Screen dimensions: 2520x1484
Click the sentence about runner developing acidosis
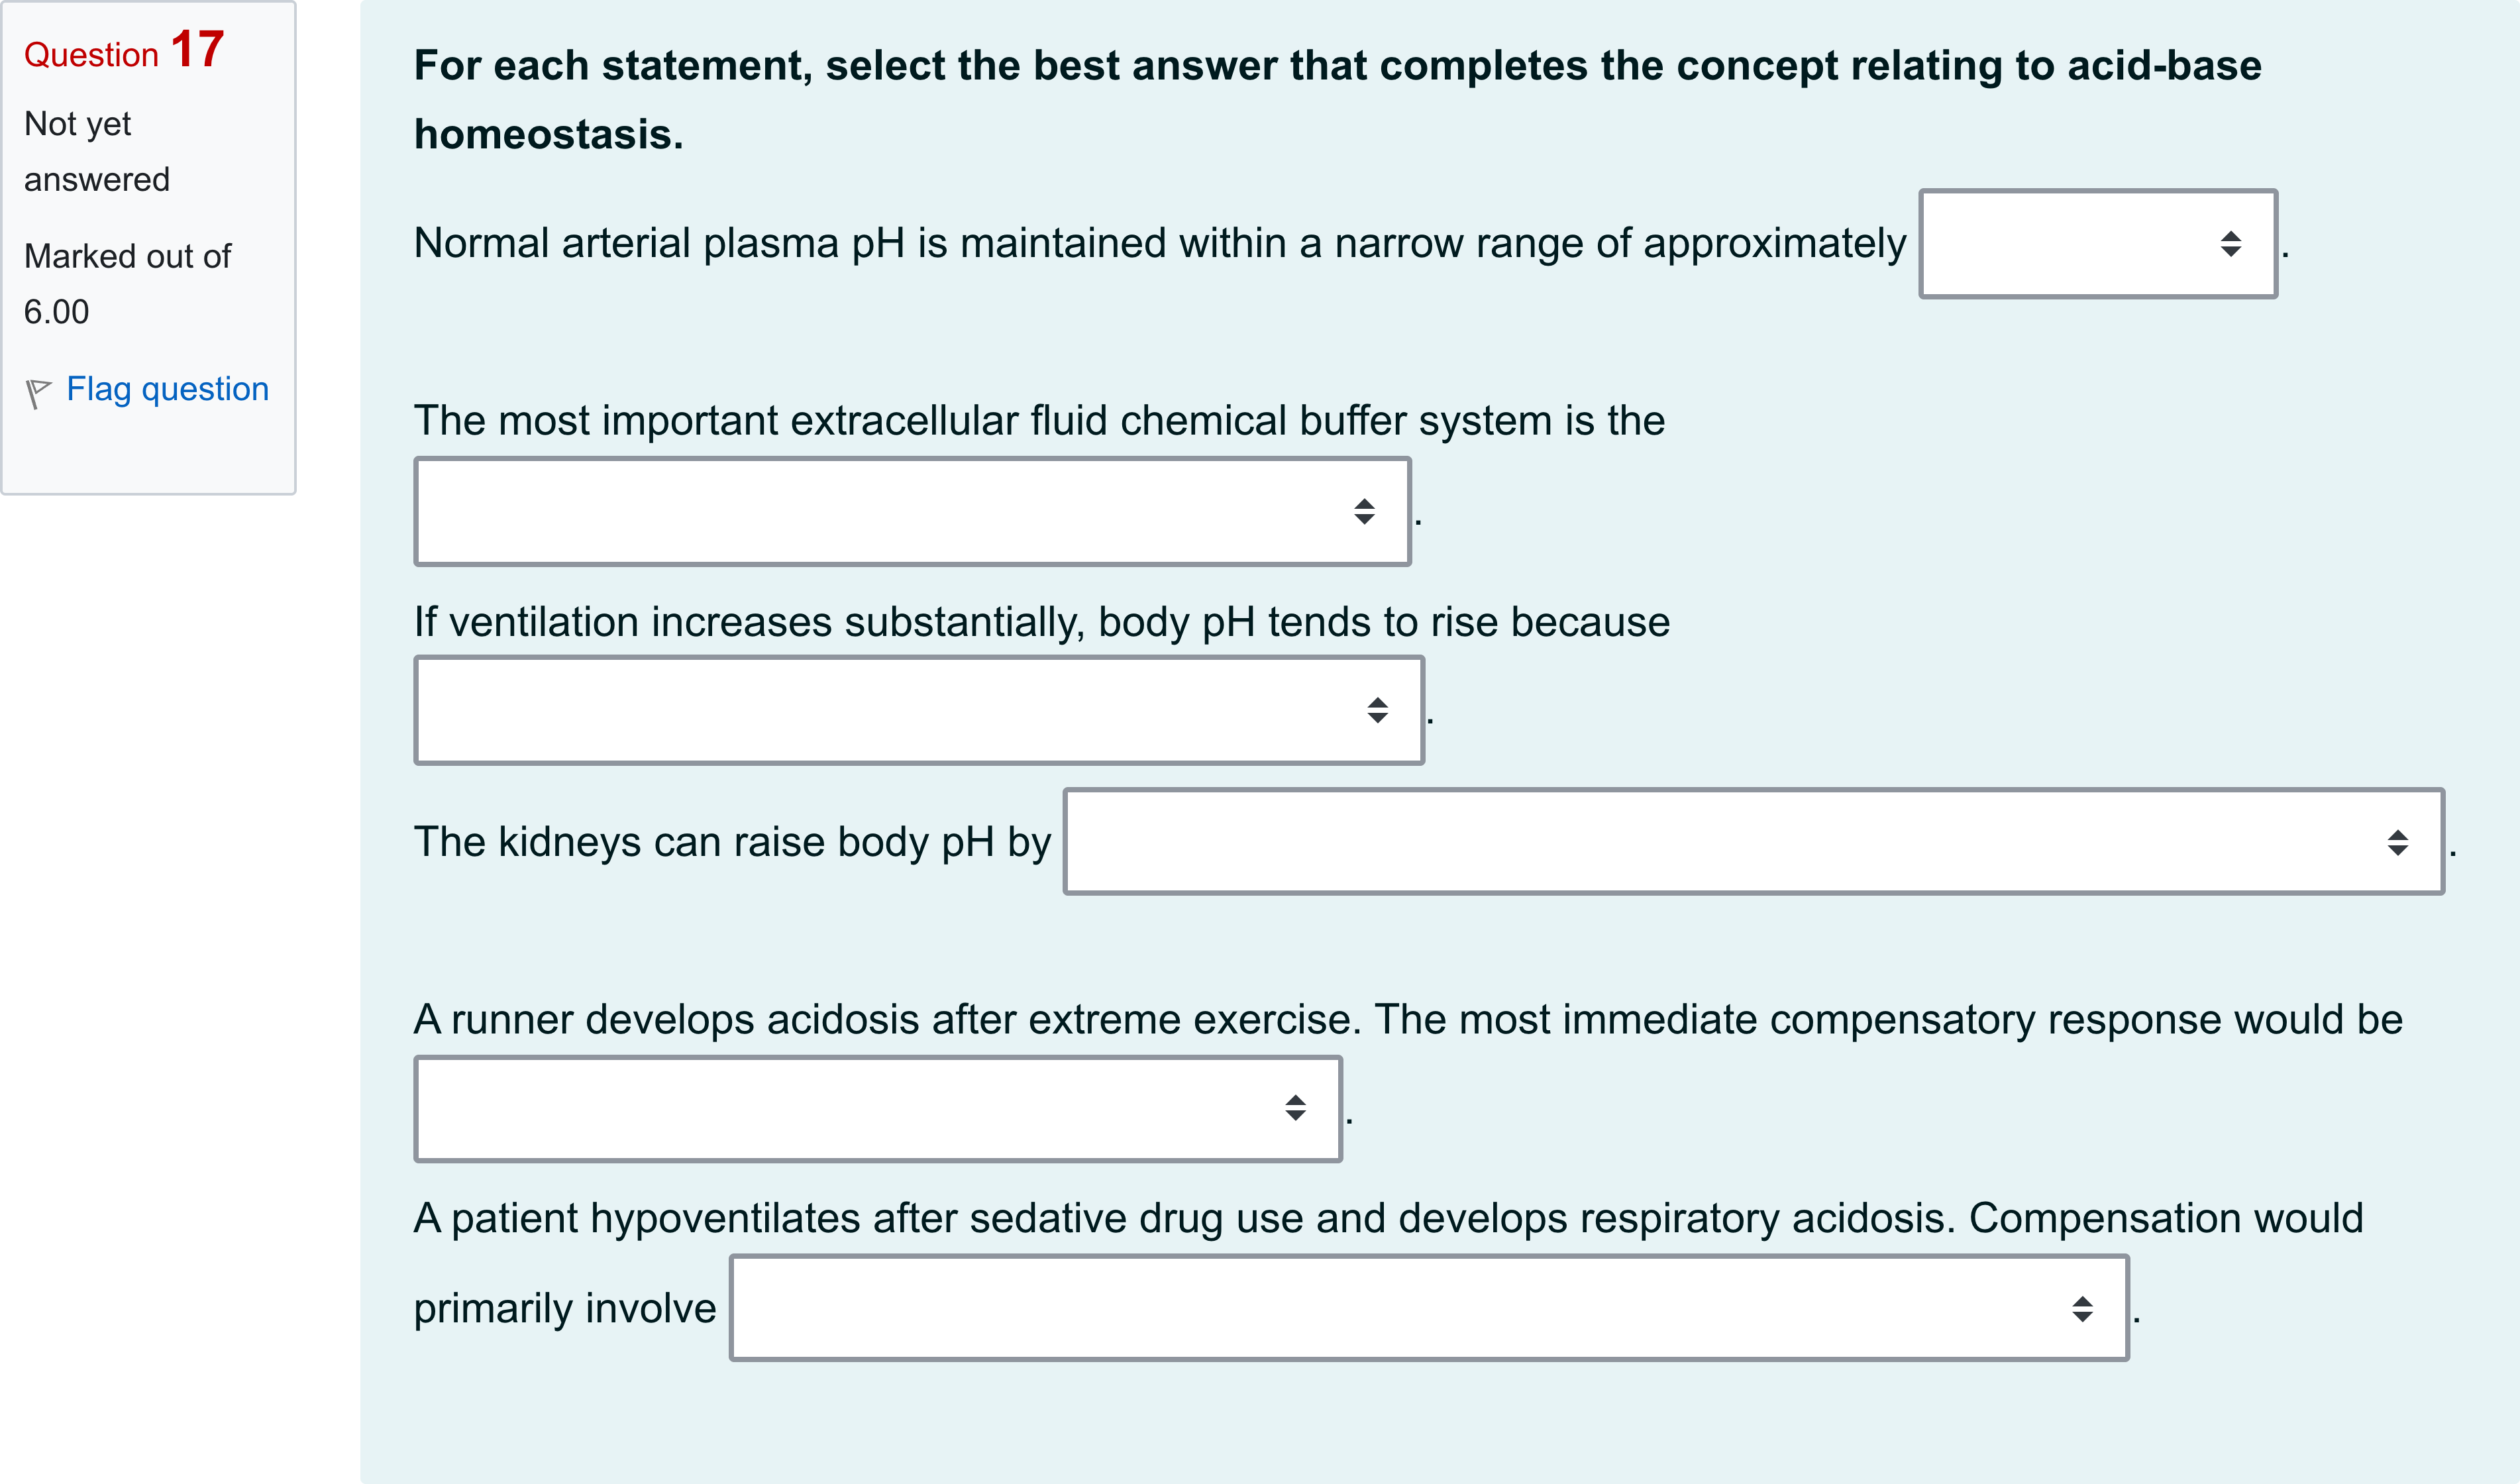click(x=1408, y=1019)
